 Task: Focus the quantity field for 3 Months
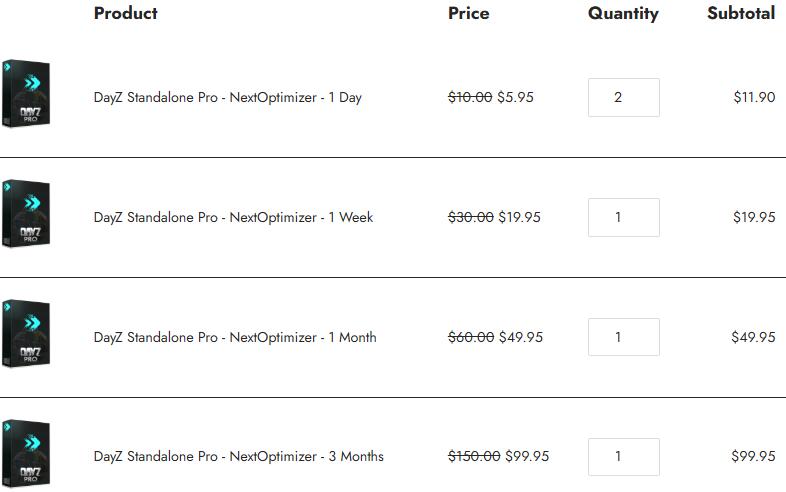(624, 457)
